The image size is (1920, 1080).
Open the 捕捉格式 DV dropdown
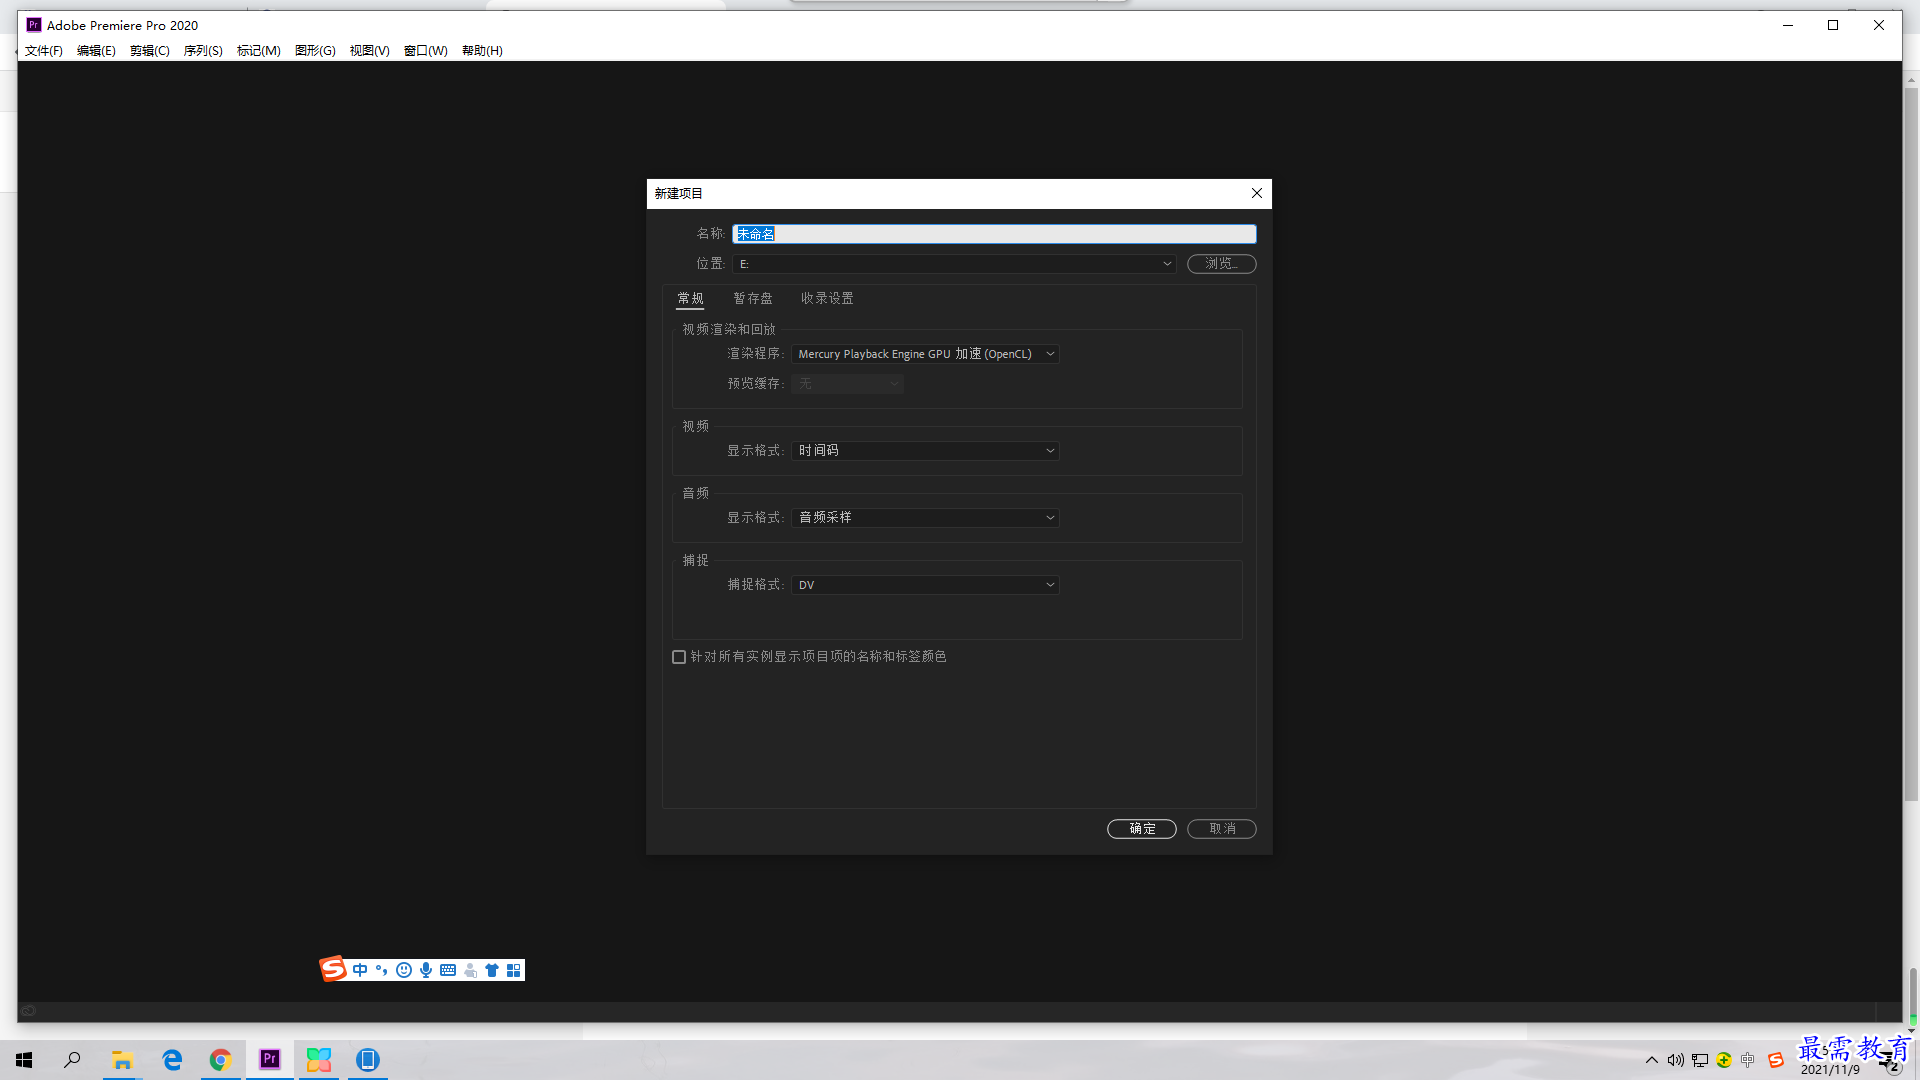tap(925, 585)
